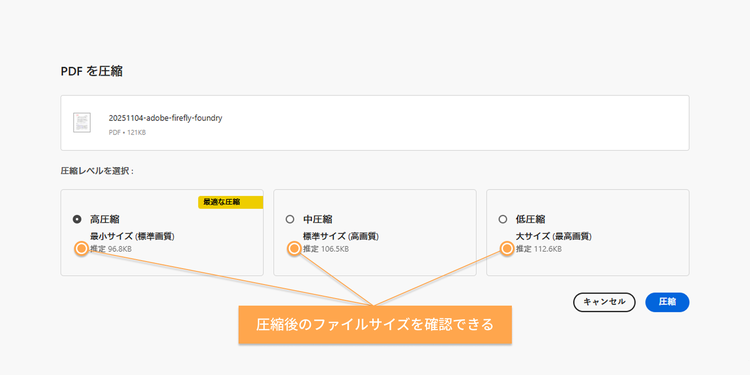The image size is (750, 375).
Task: Click the 中圧縮 option label
Action: 318,219
